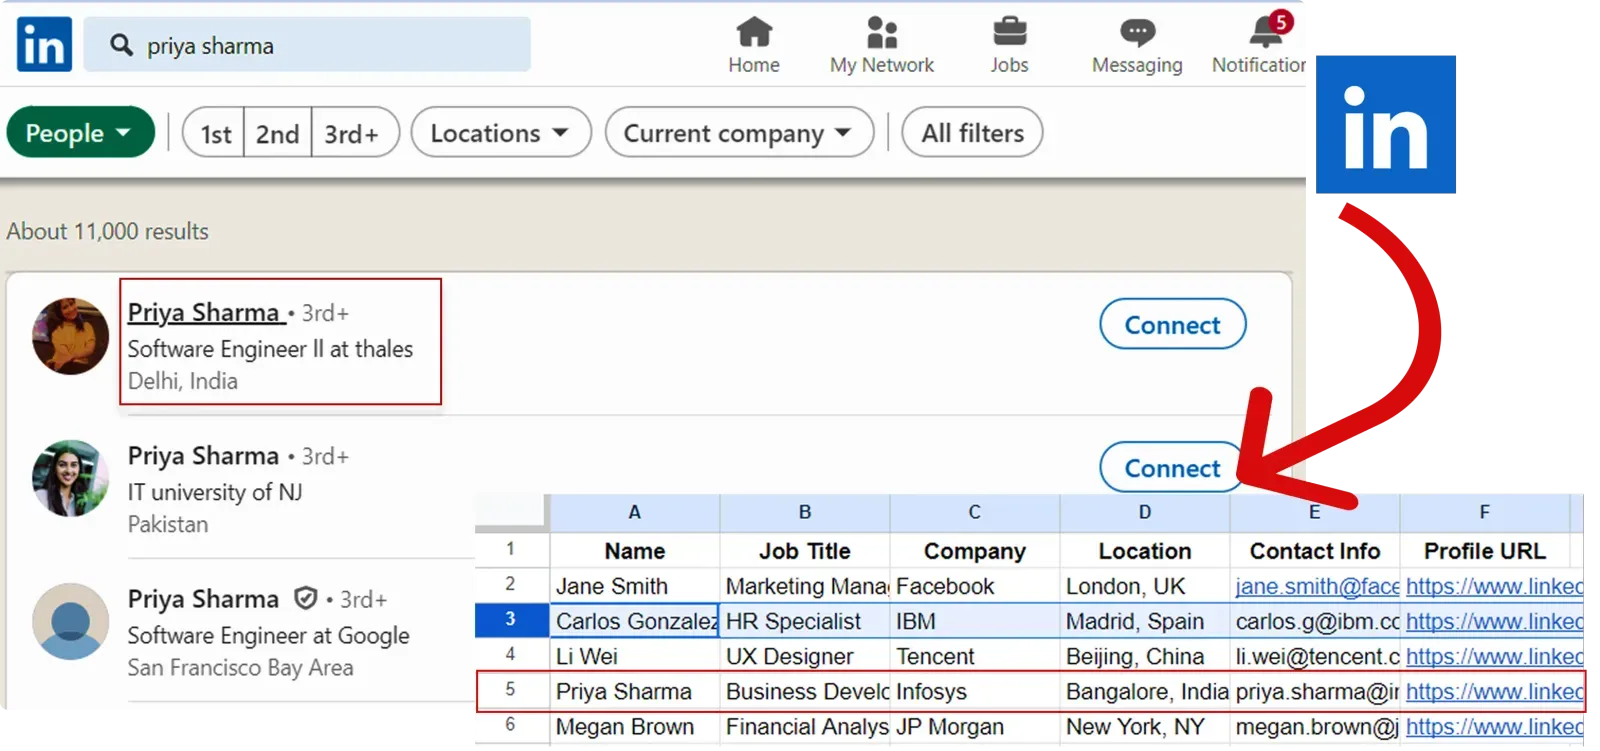Viewport: 1600px width, 751px height.
Task: Open Priya Sharma Software Engineer II at thales profile
Action: pyautogui.click(x=204, y=312)
